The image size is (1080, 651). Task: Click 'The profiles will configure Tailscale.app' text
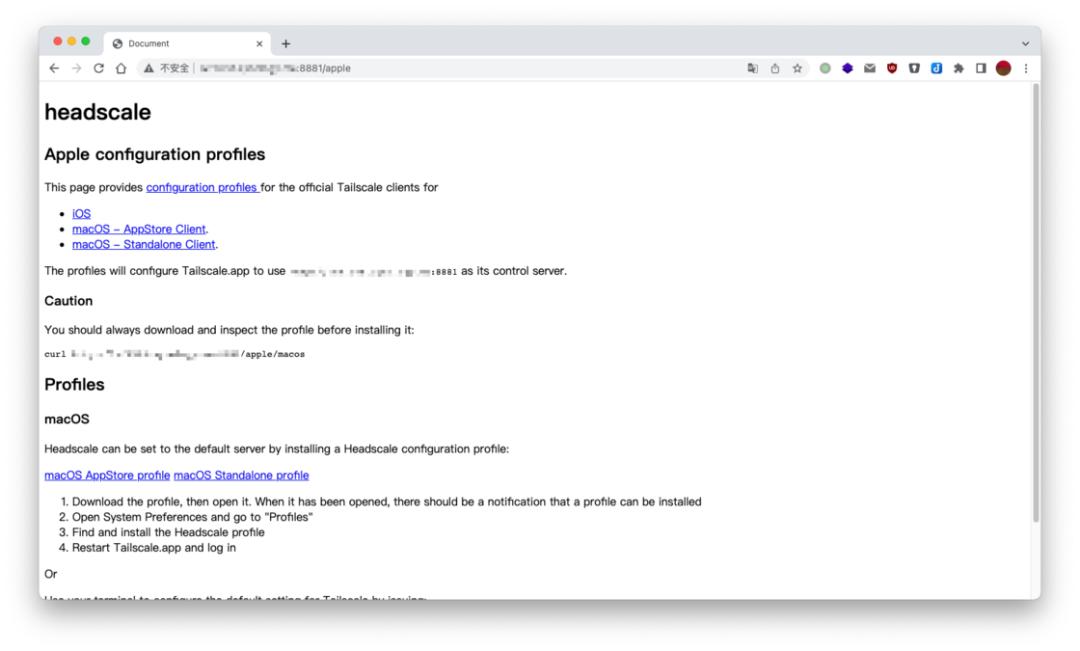pyautogui.click(x=305, y=271)
